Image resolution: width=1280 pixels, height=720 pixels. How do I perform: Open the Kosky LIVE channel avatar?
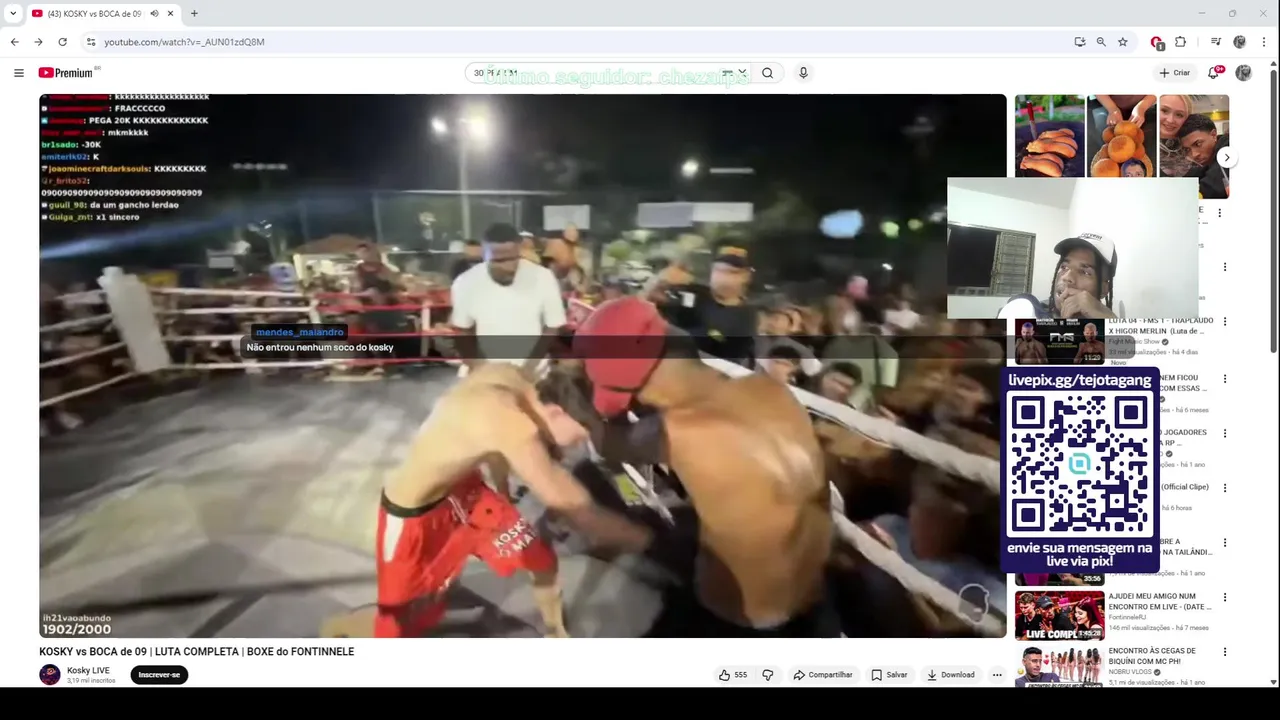[x=50, y=675]
